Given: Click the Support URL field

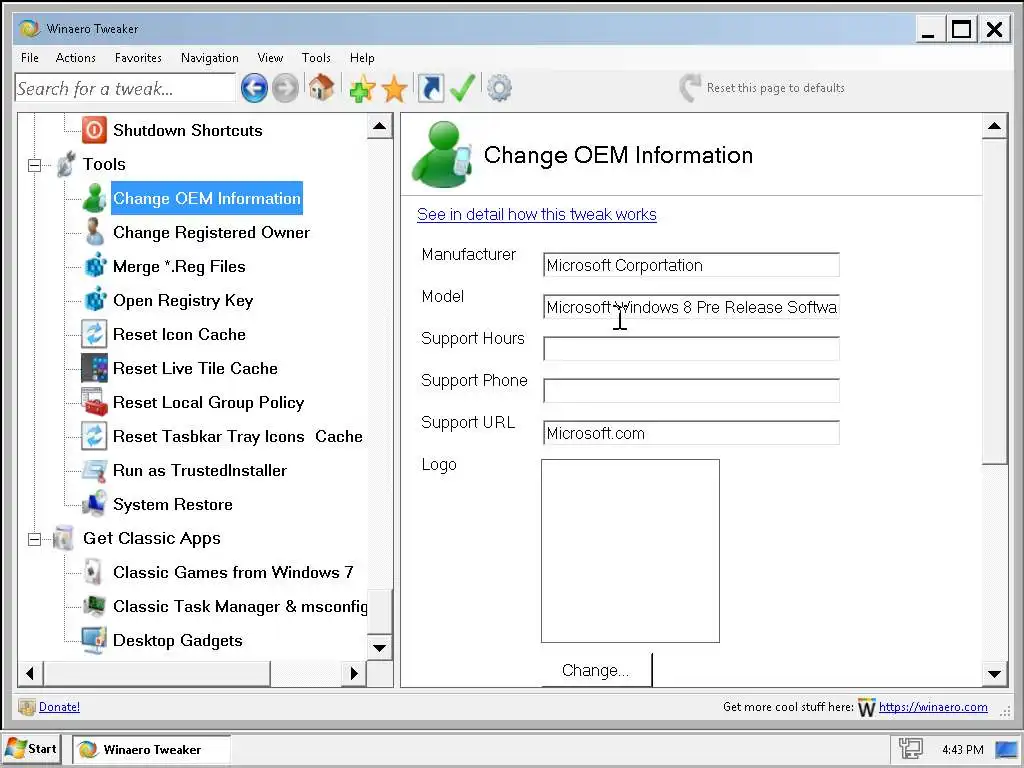Looking at the screenshot, I should point(691,433).
